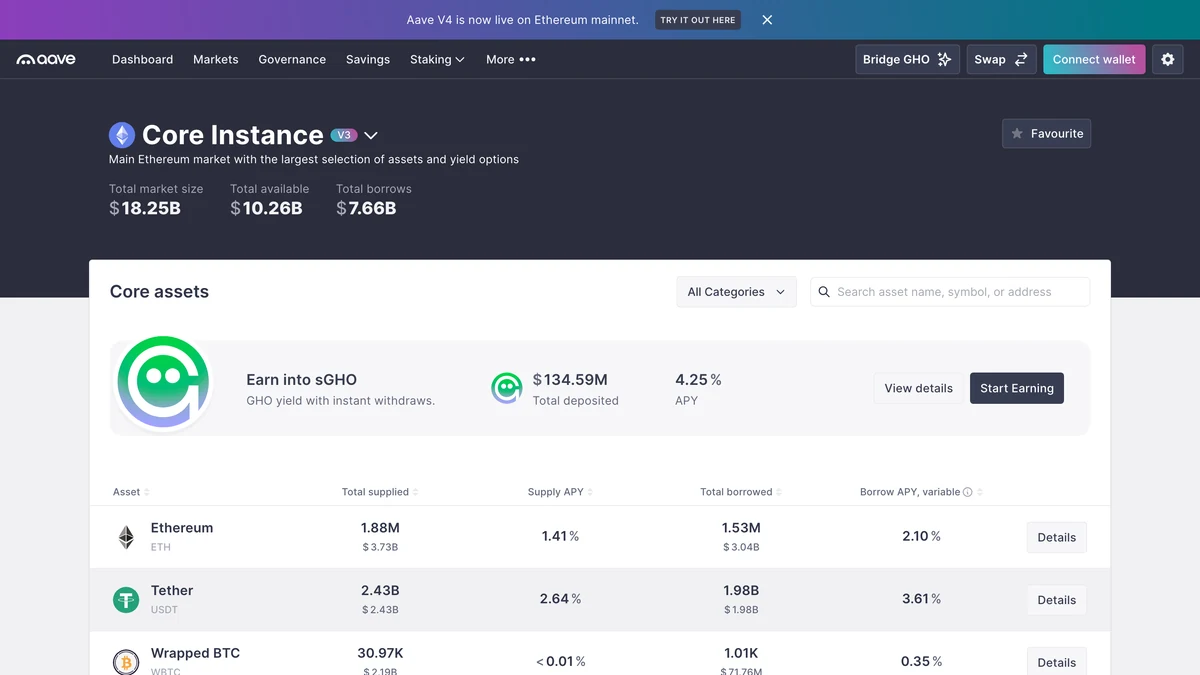Click Start Earning button
The image size is (1200, 675).
1017,388
